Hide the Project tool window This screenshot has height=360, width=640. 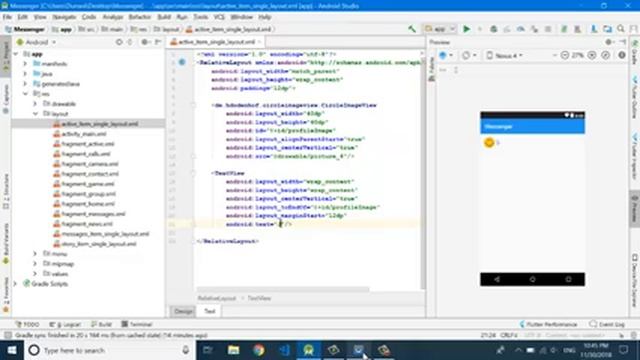click(x=158, y=42)
